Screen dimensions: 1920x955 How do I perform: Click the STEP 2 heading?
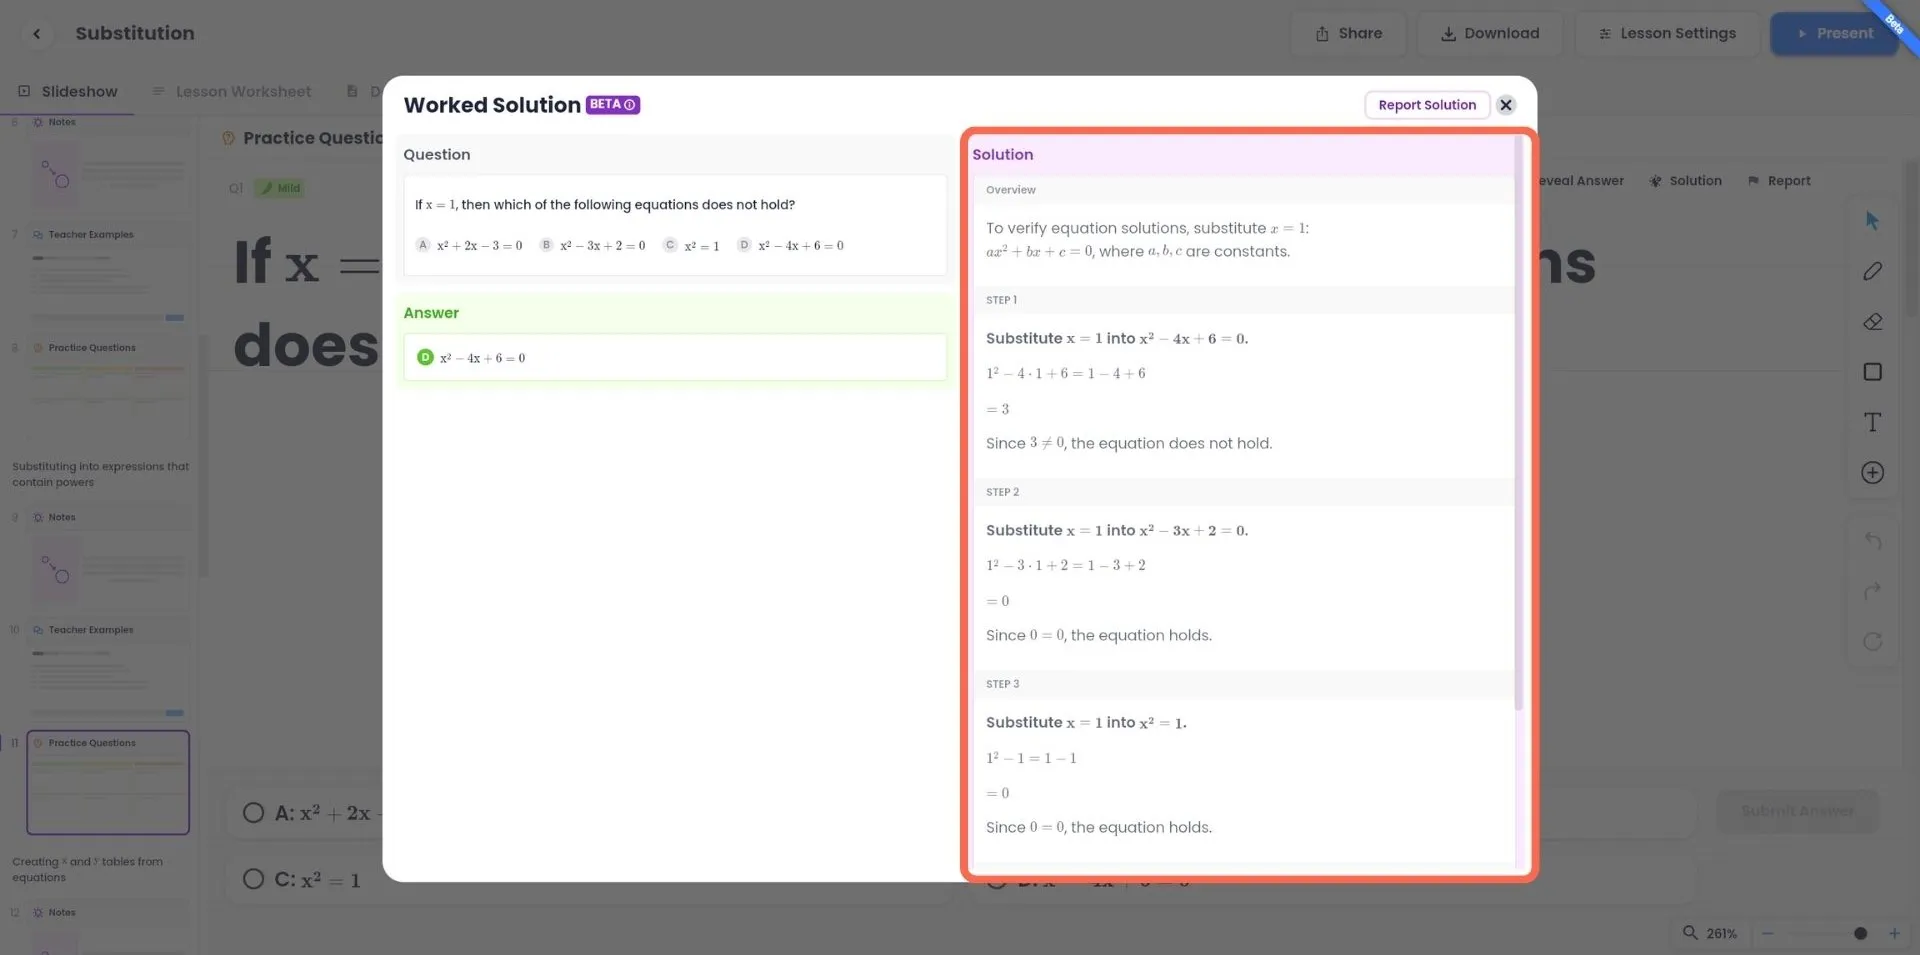click(x=1002, y=492)
